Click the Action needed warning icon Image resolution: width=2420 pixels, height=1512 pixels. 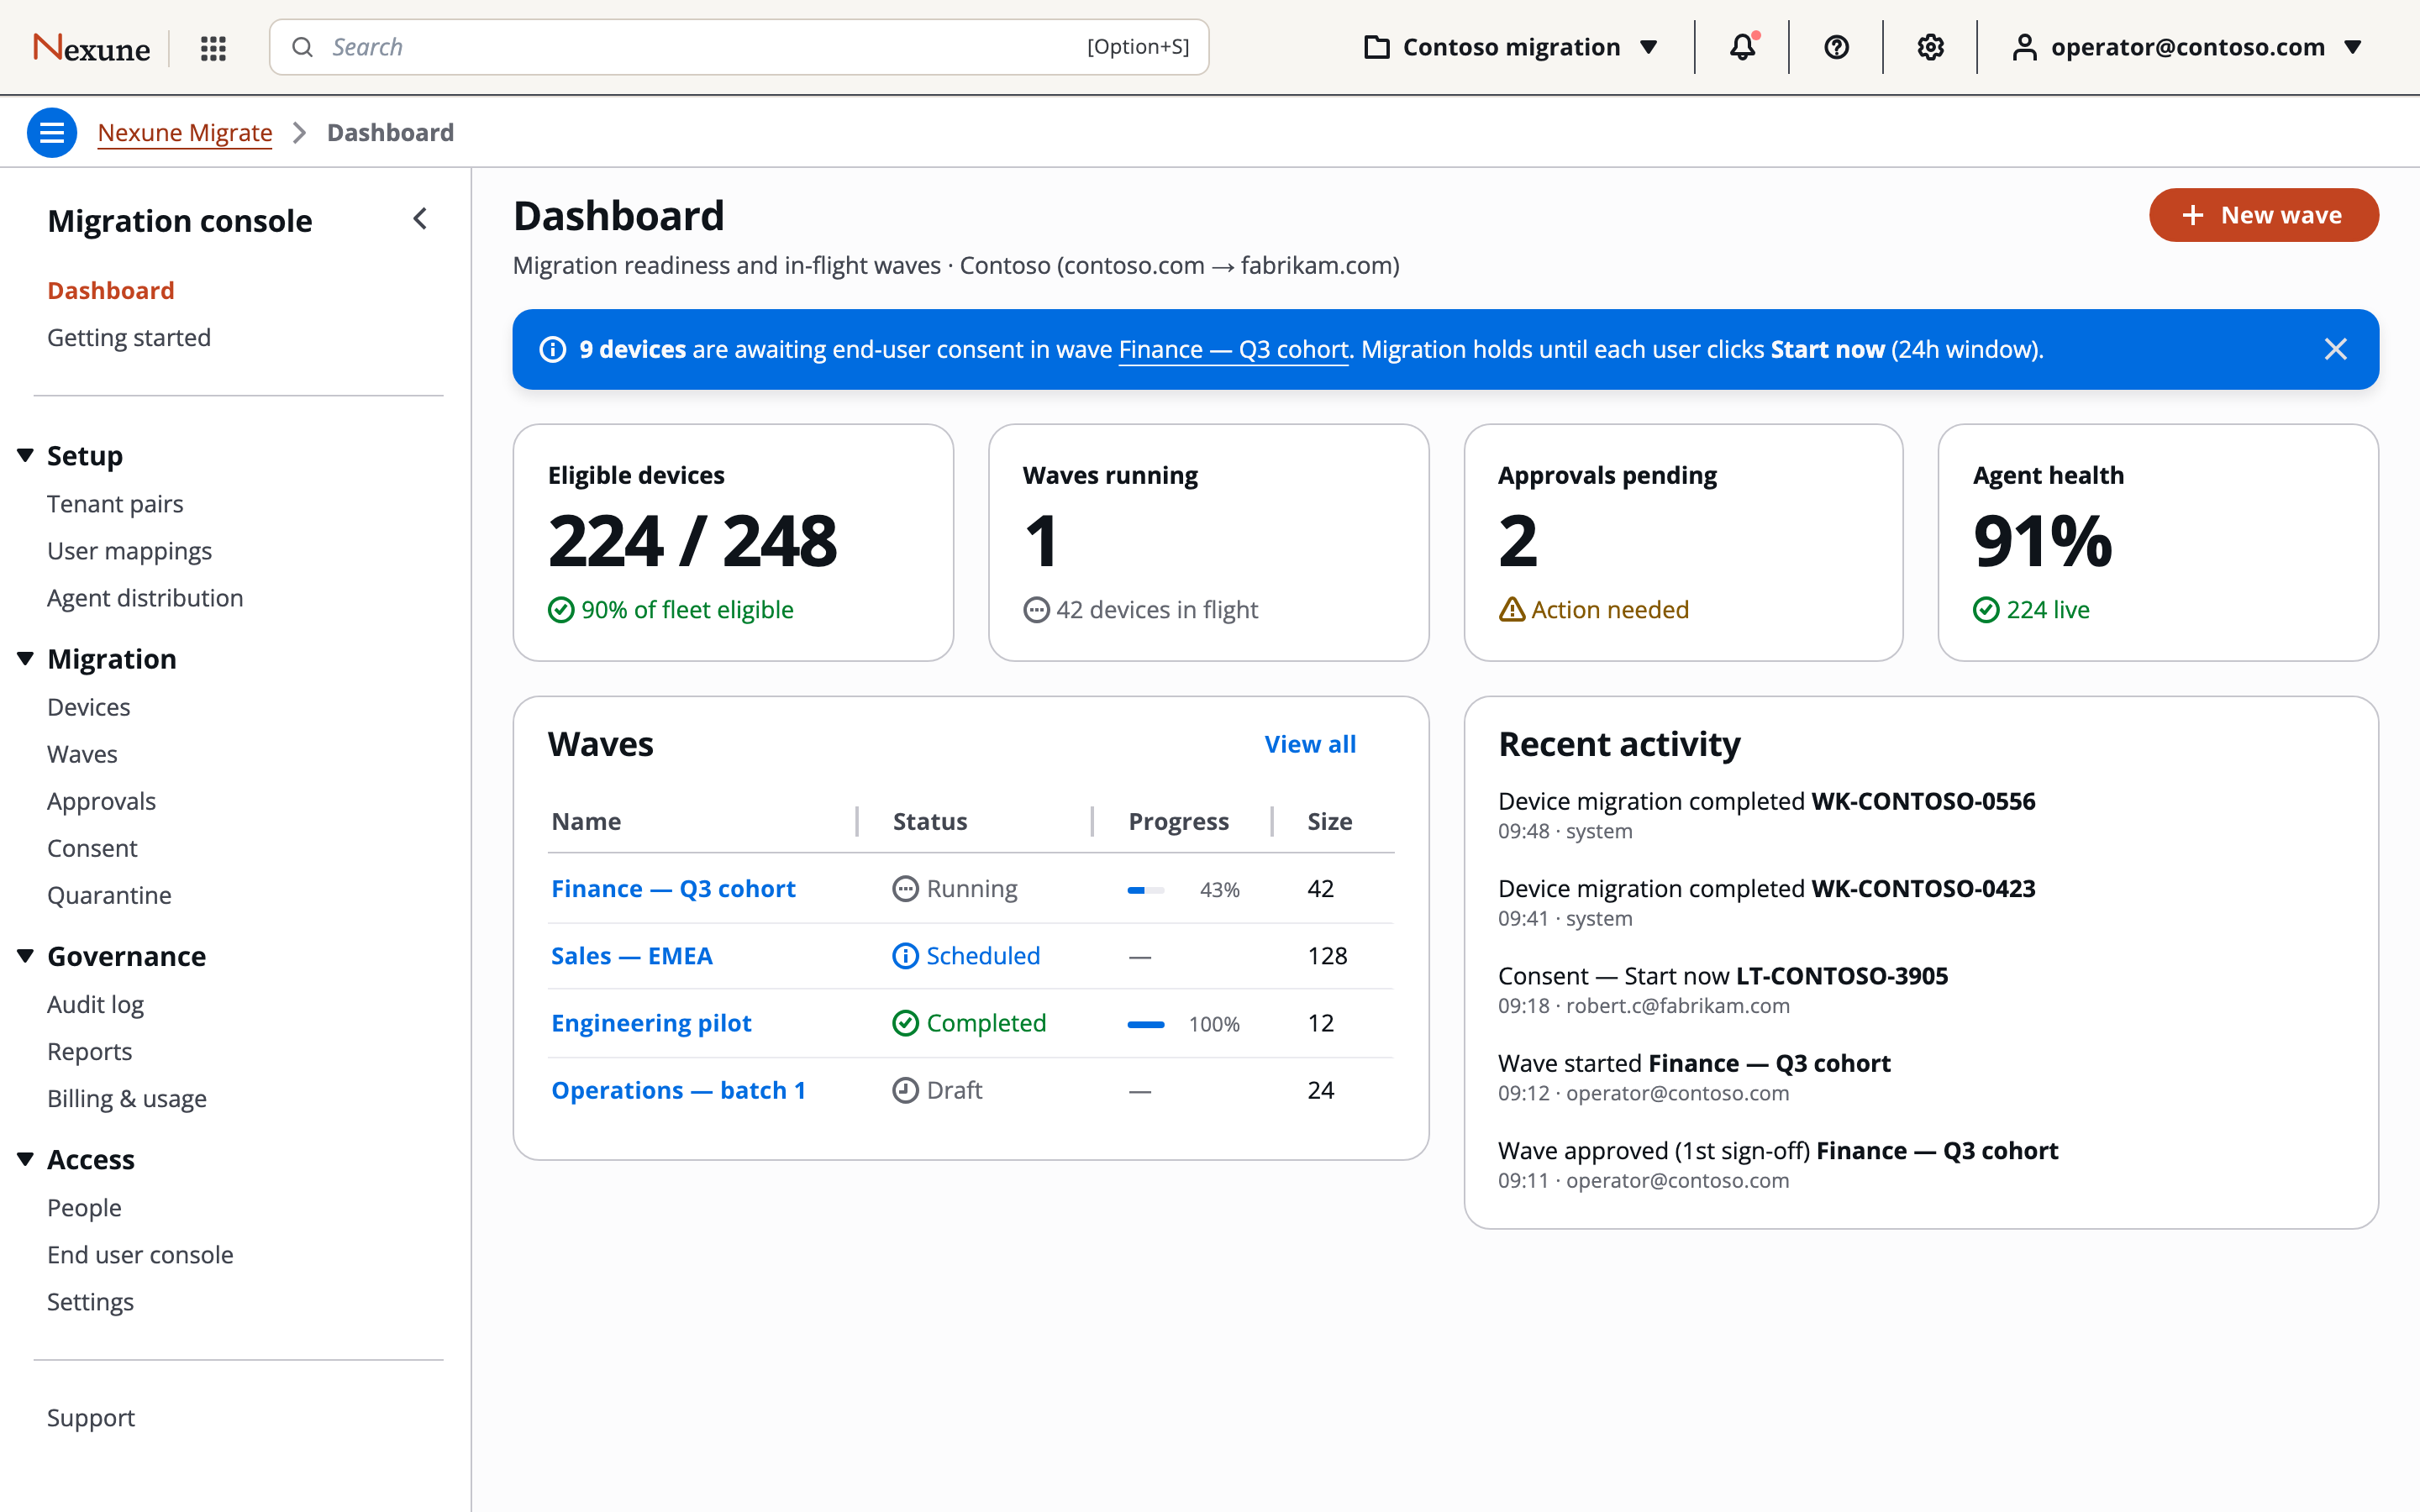[1512, 609]
